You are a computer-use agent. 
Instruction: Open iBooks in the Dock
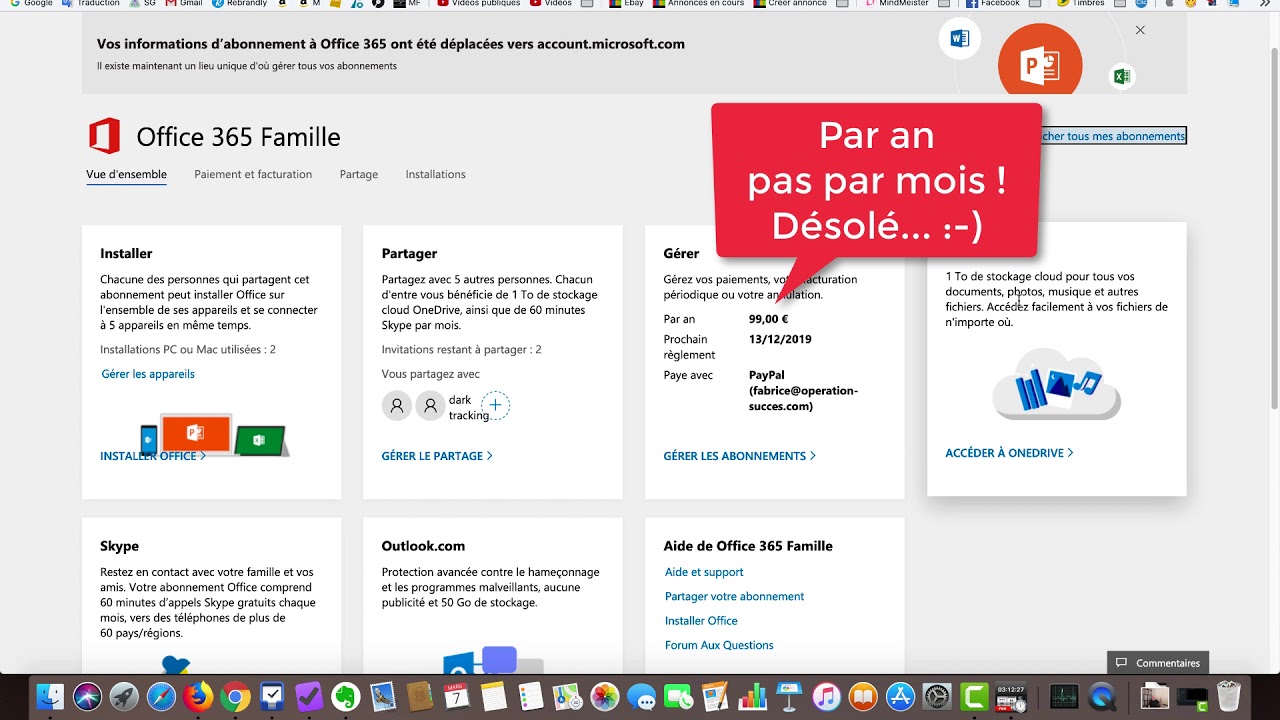pyautogui.click(x=863, y=697)
